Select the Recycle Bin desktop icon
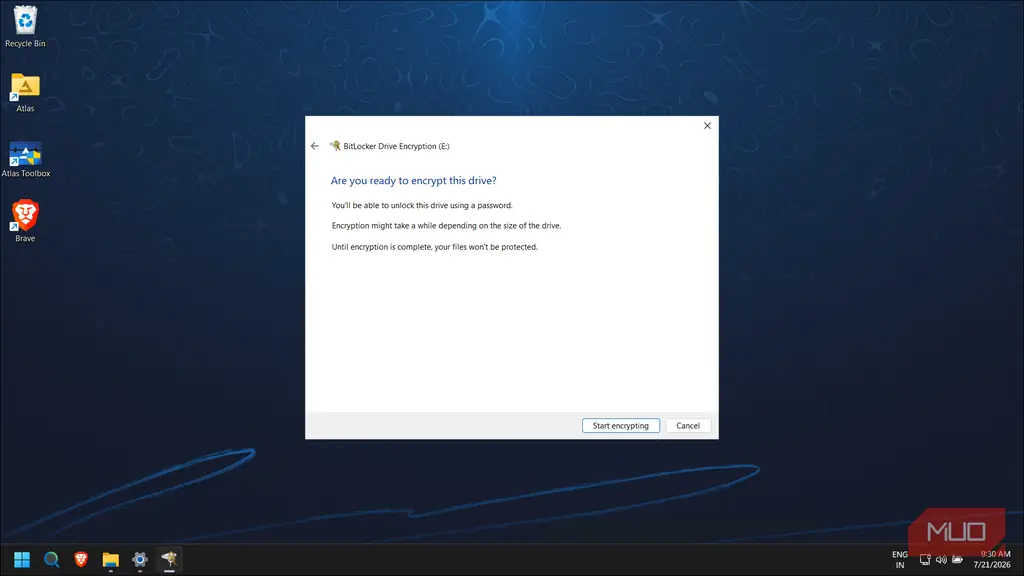 (x=25, y=27)
